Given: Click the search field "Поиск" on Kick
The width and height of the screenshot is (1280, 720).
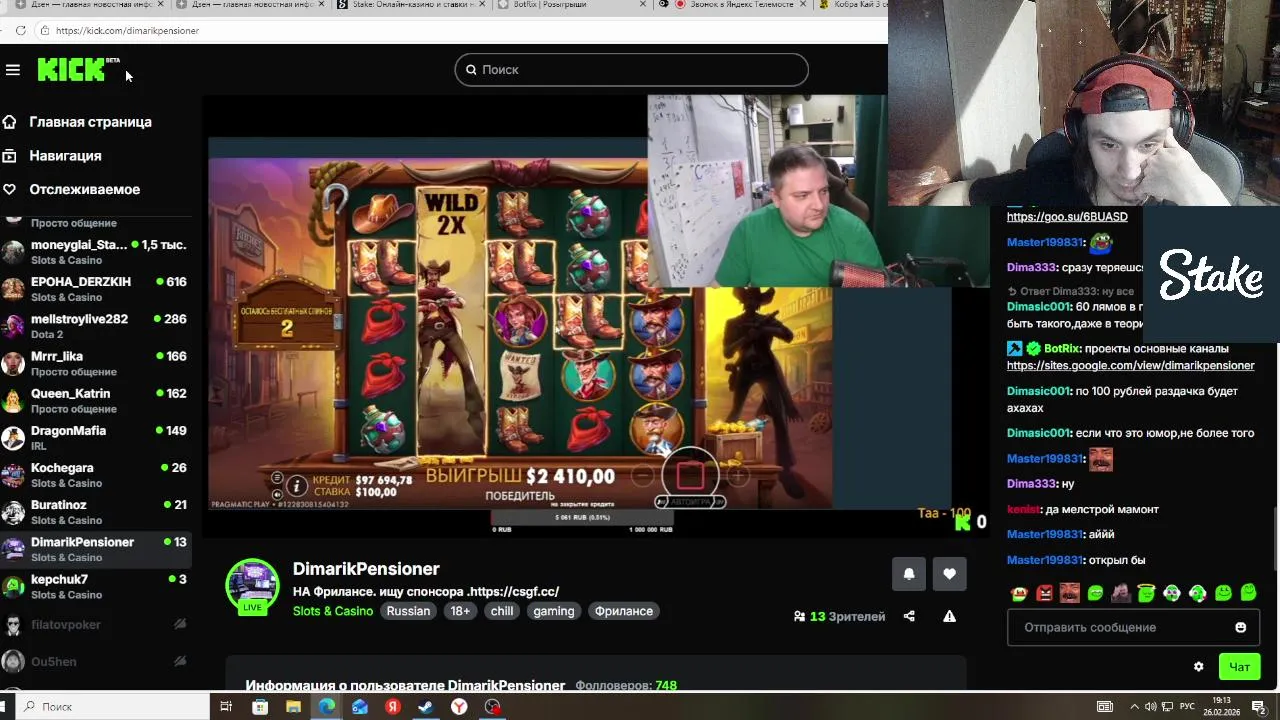Looking at the screenshot, I should pyautogui.click(x=631, y=70).
